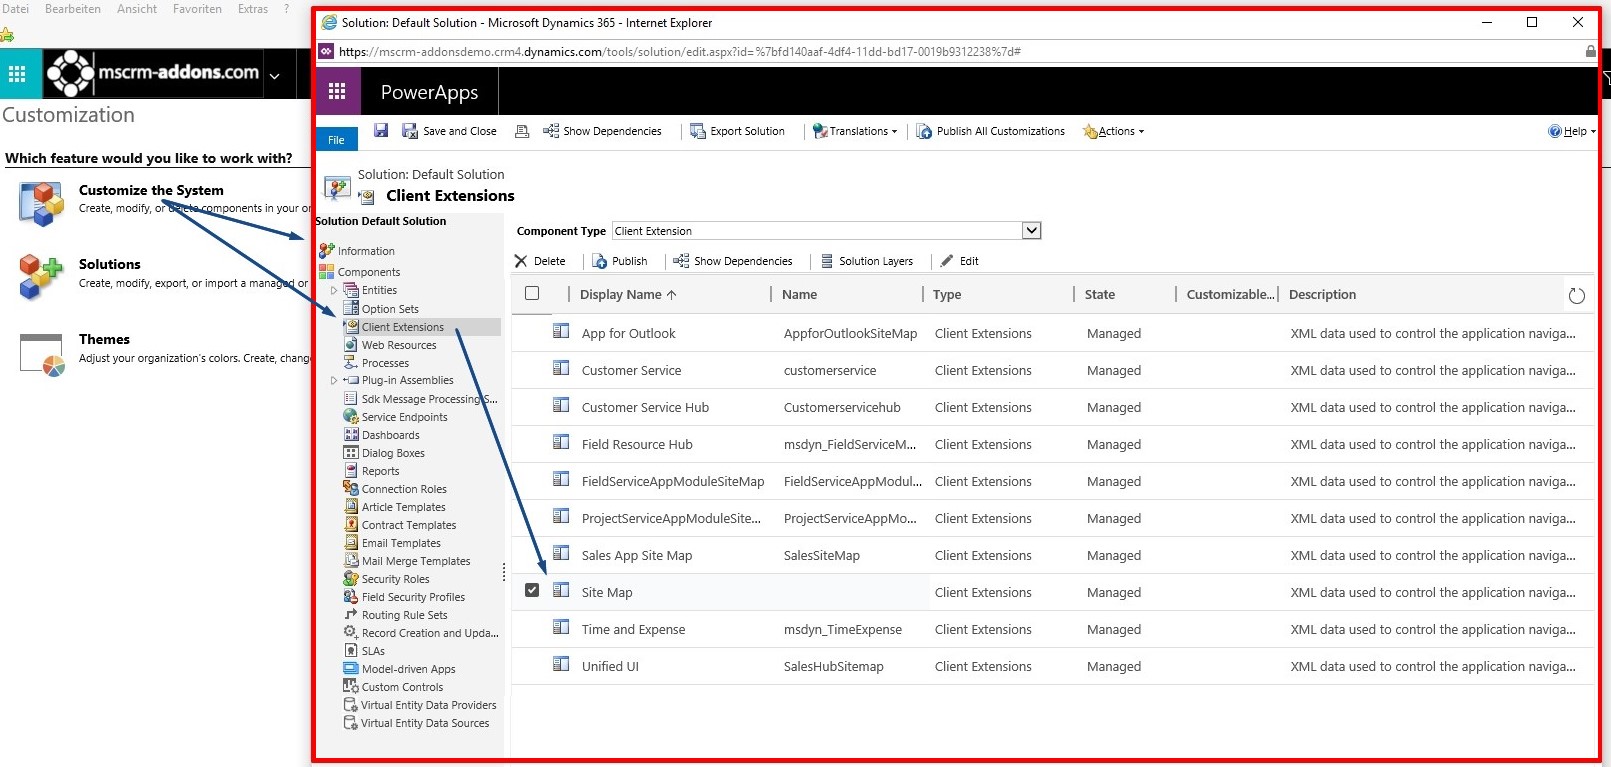Open the Actions dropdown menu

coord(1113,131)
